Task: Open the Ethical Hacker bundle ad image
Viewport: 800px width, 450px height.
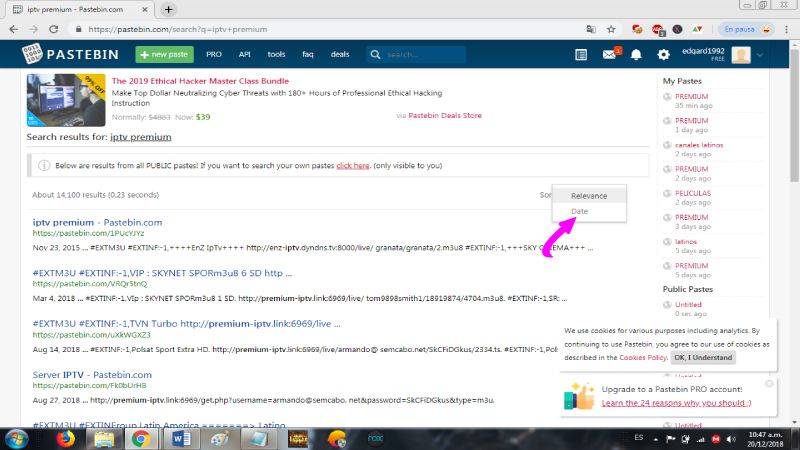Action: click(x=66, y=100)
